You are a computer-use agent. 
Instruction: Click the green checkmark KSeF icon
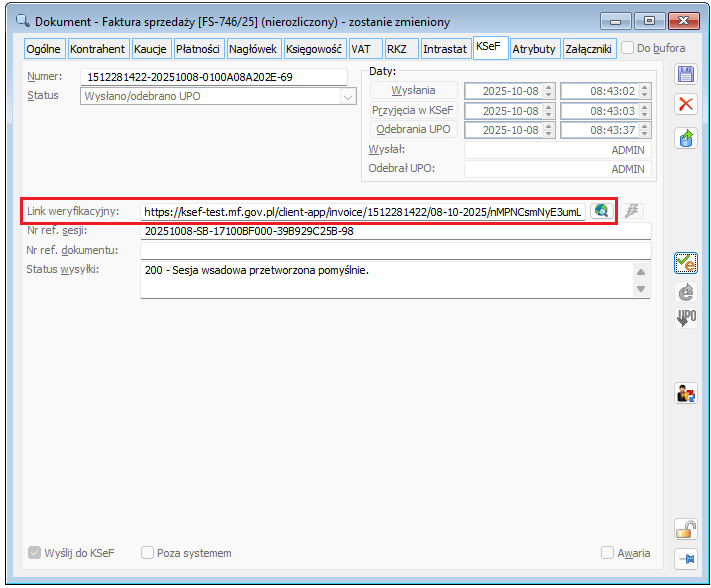[686, 263]
